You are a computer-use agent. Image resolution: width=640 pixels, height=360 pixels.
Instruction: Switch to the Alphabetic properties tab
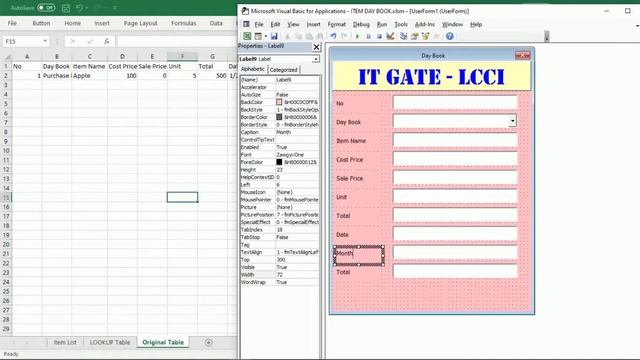click(253, 69)
